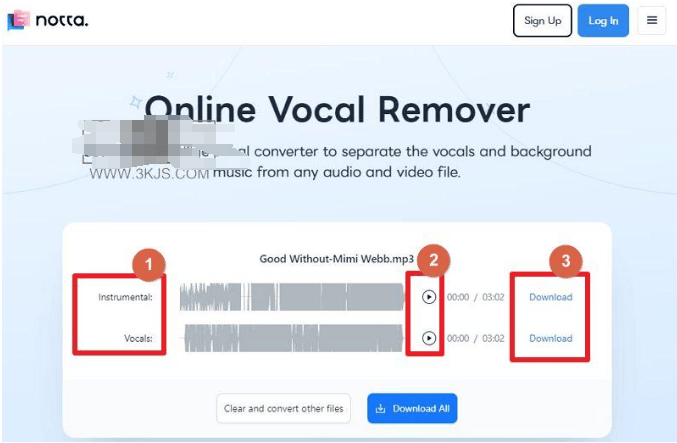Image resolution: width=677 pixels, height=443 pixels.
Task: Open the hamburger menu
Action: coord(652,20)
